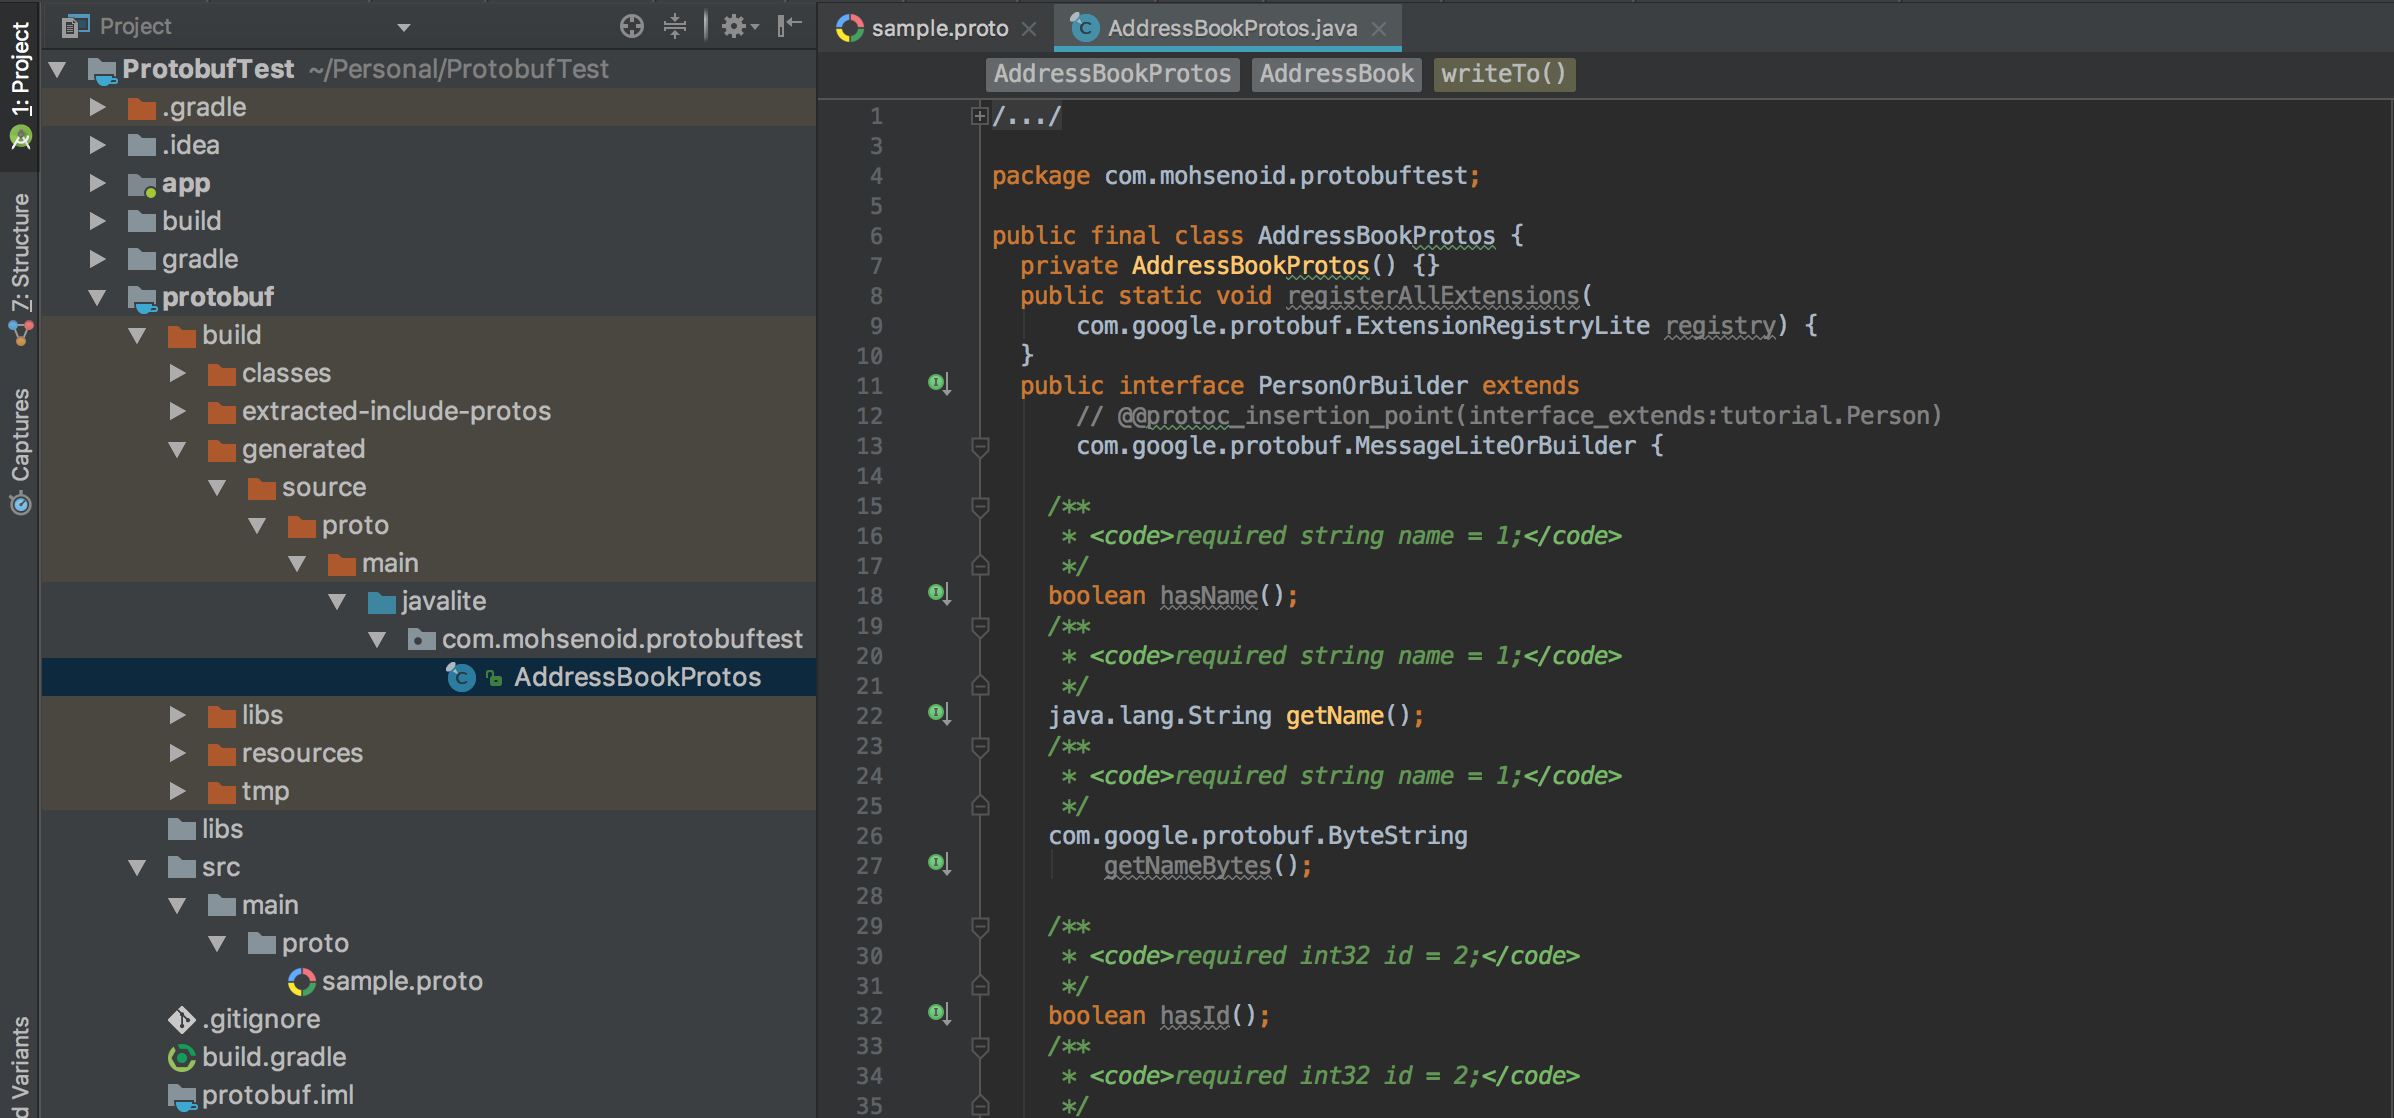
Task: Switch to the sample.proto editor tab
Action: tap(936, 27)
